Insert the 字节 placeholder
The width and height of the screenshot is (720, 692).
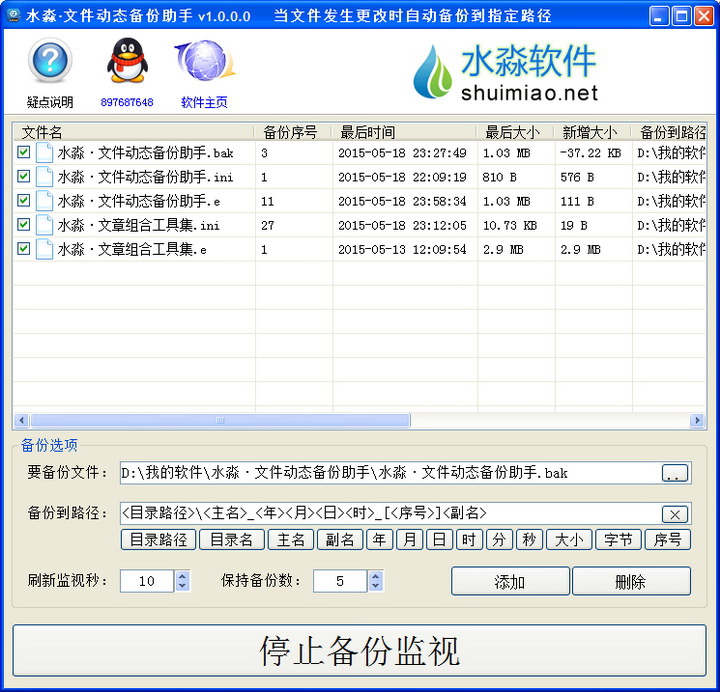(618, 540)
